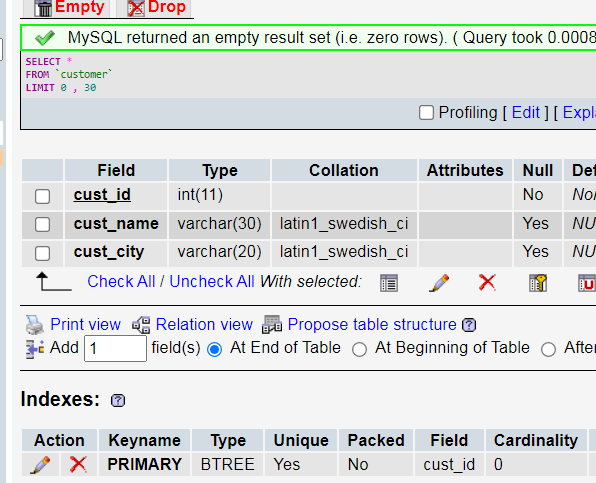Click the Add field icon
This screenshot has width=596, height=483.
click(x=35, y=349)
